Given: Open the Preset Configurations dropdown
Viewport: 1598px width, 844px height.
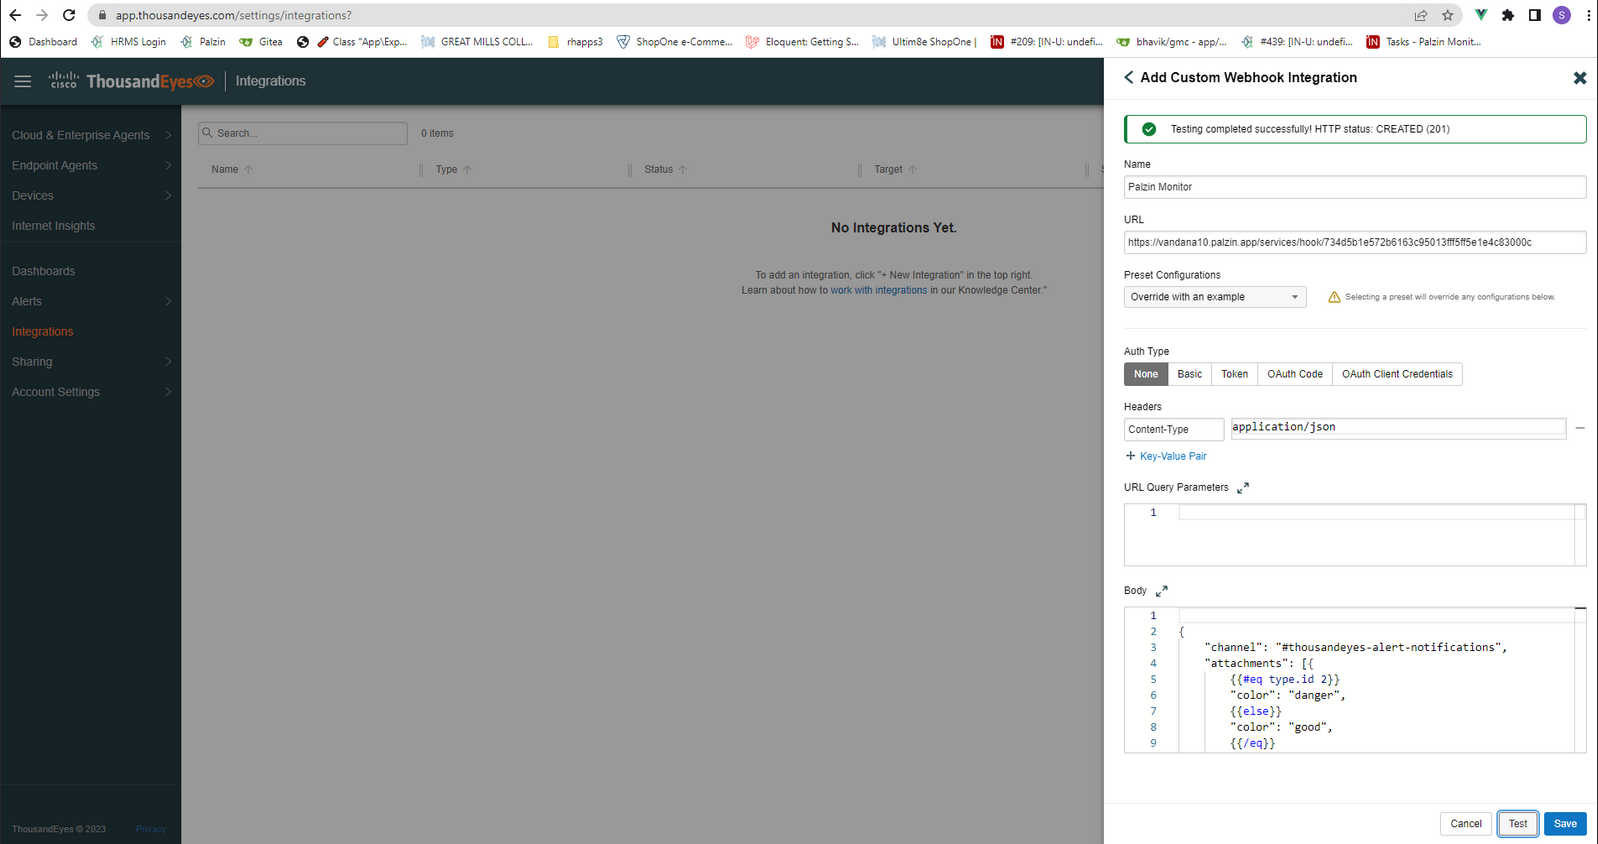Looking at the screenshot, I should pos(1215,297).
